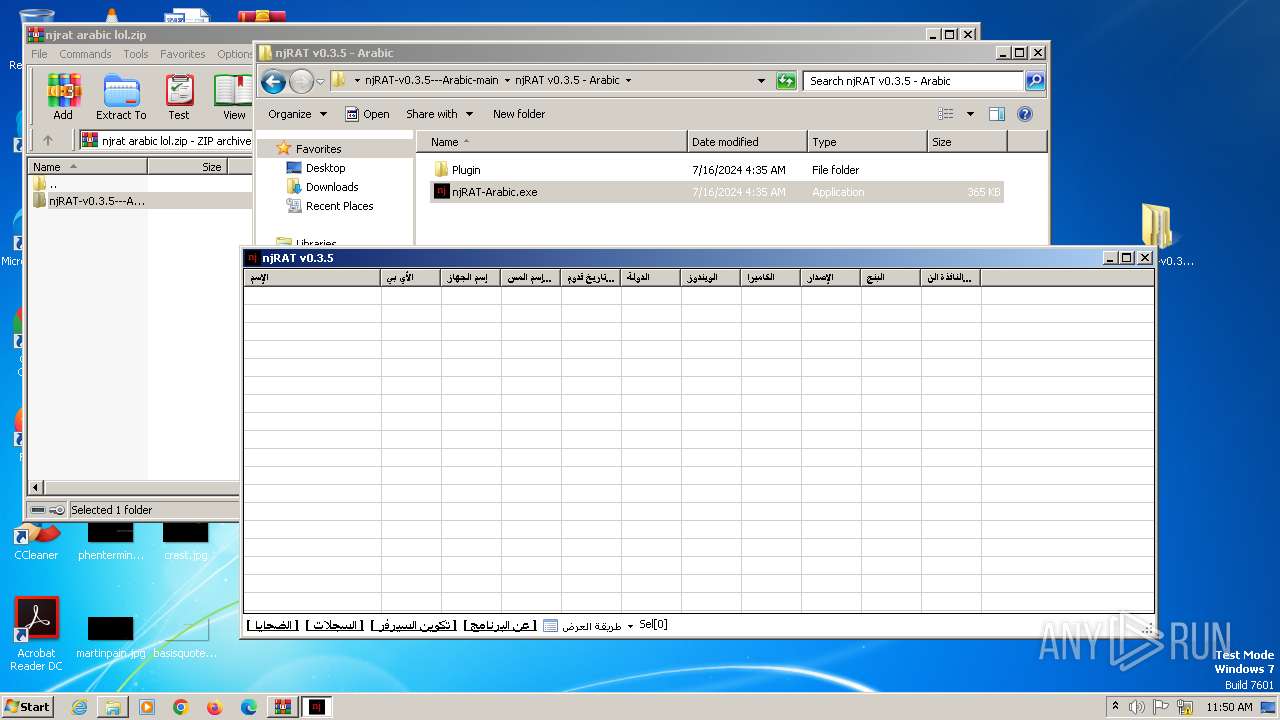The image size is (1280, 720).
Task: Expand address bar previous locations dropdown
Action: click(x=761, y=81)
